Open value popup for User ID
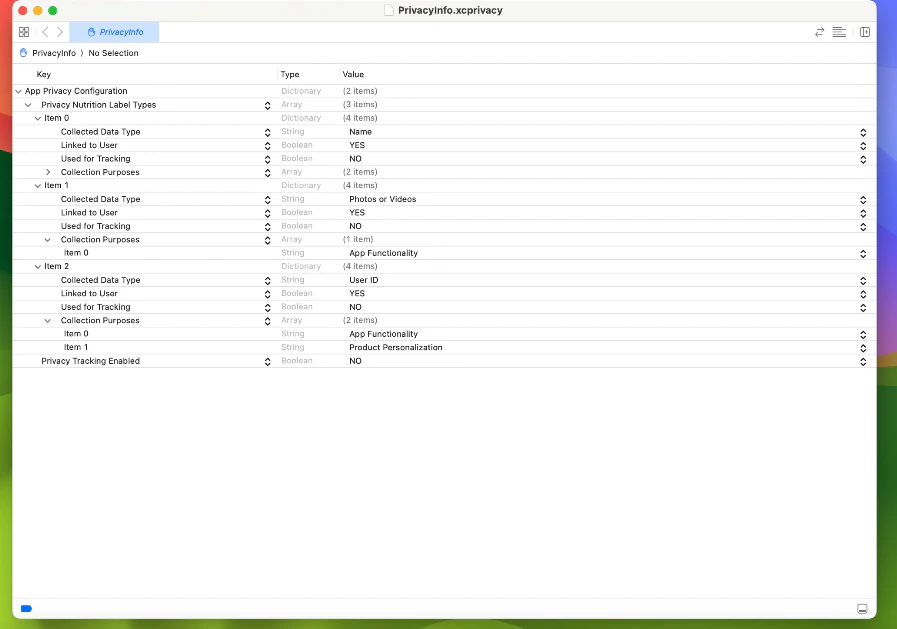The image size is (897, 629). 863,281
